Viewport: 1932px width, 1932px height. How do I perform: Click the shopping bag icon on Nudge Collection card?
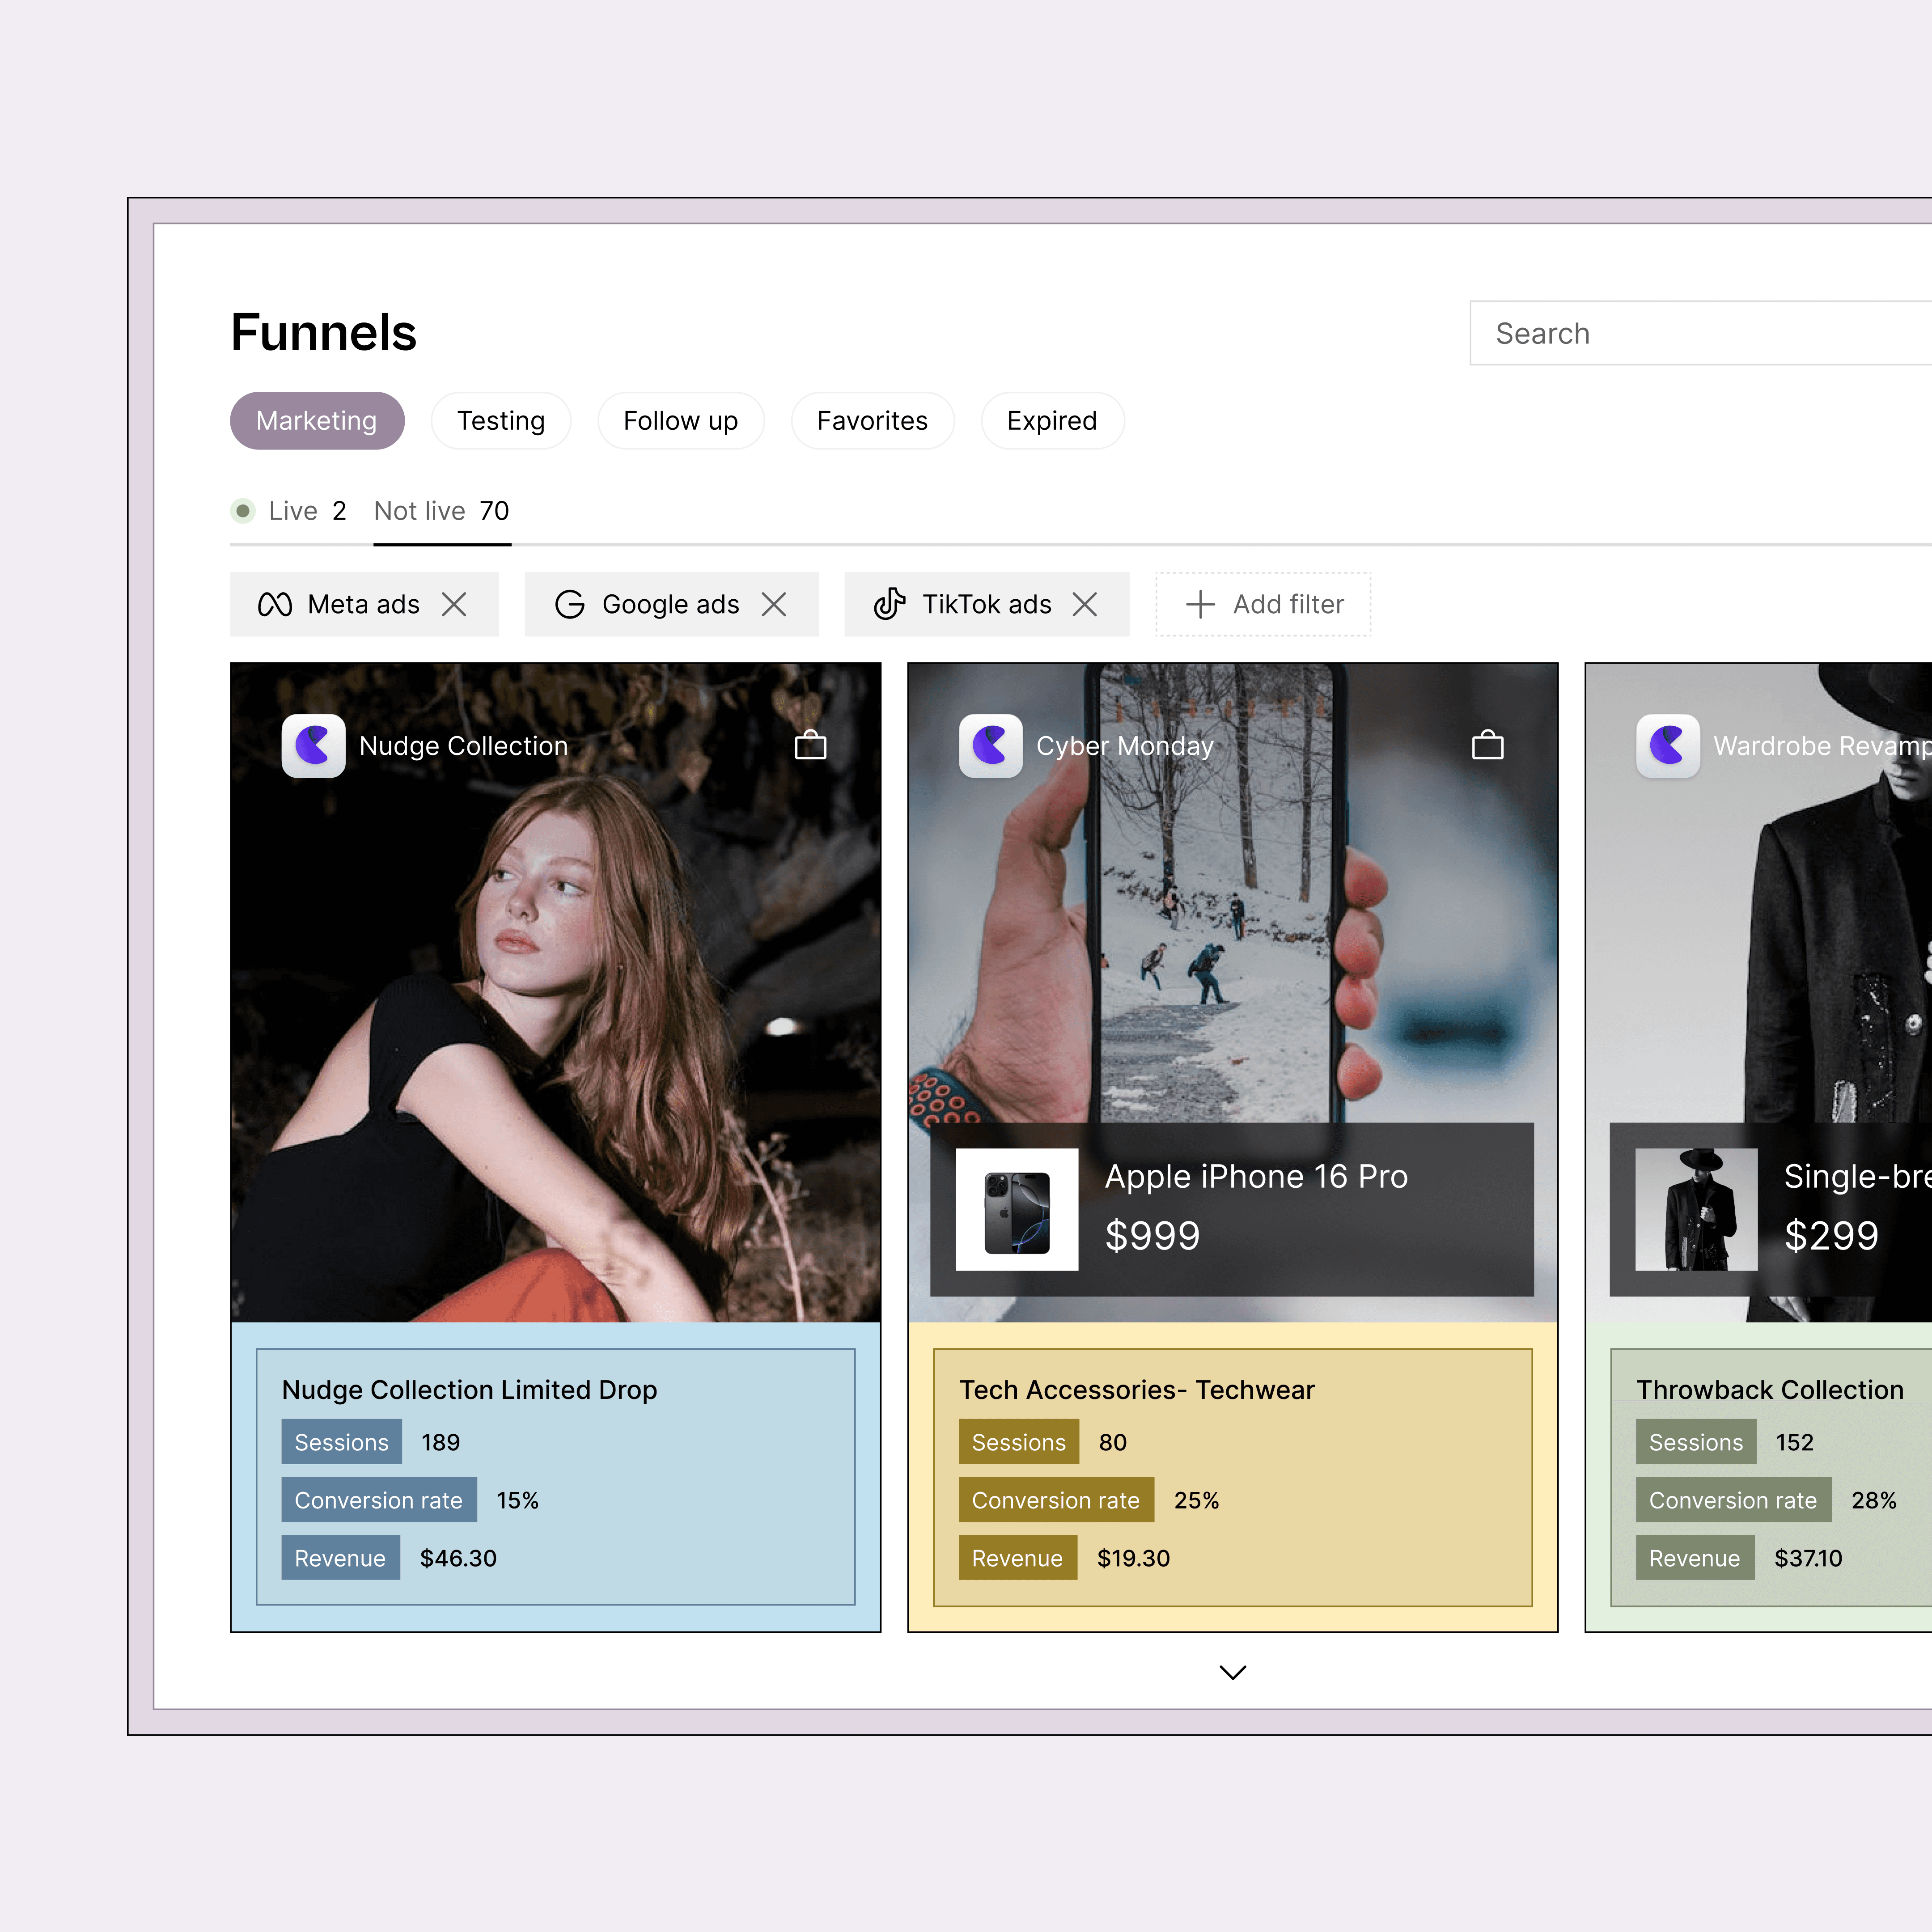[x=810, y=745]
